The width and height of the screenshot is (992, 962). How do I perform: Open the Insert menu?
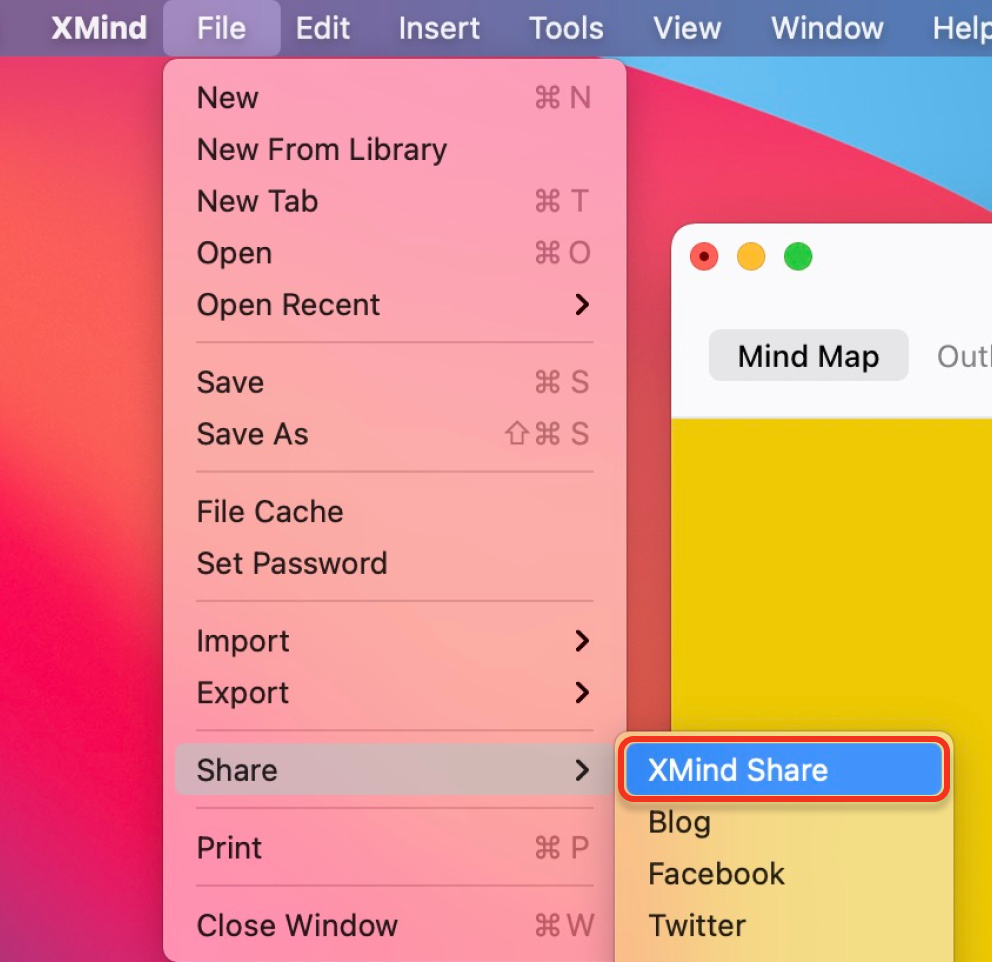(439, 28)
